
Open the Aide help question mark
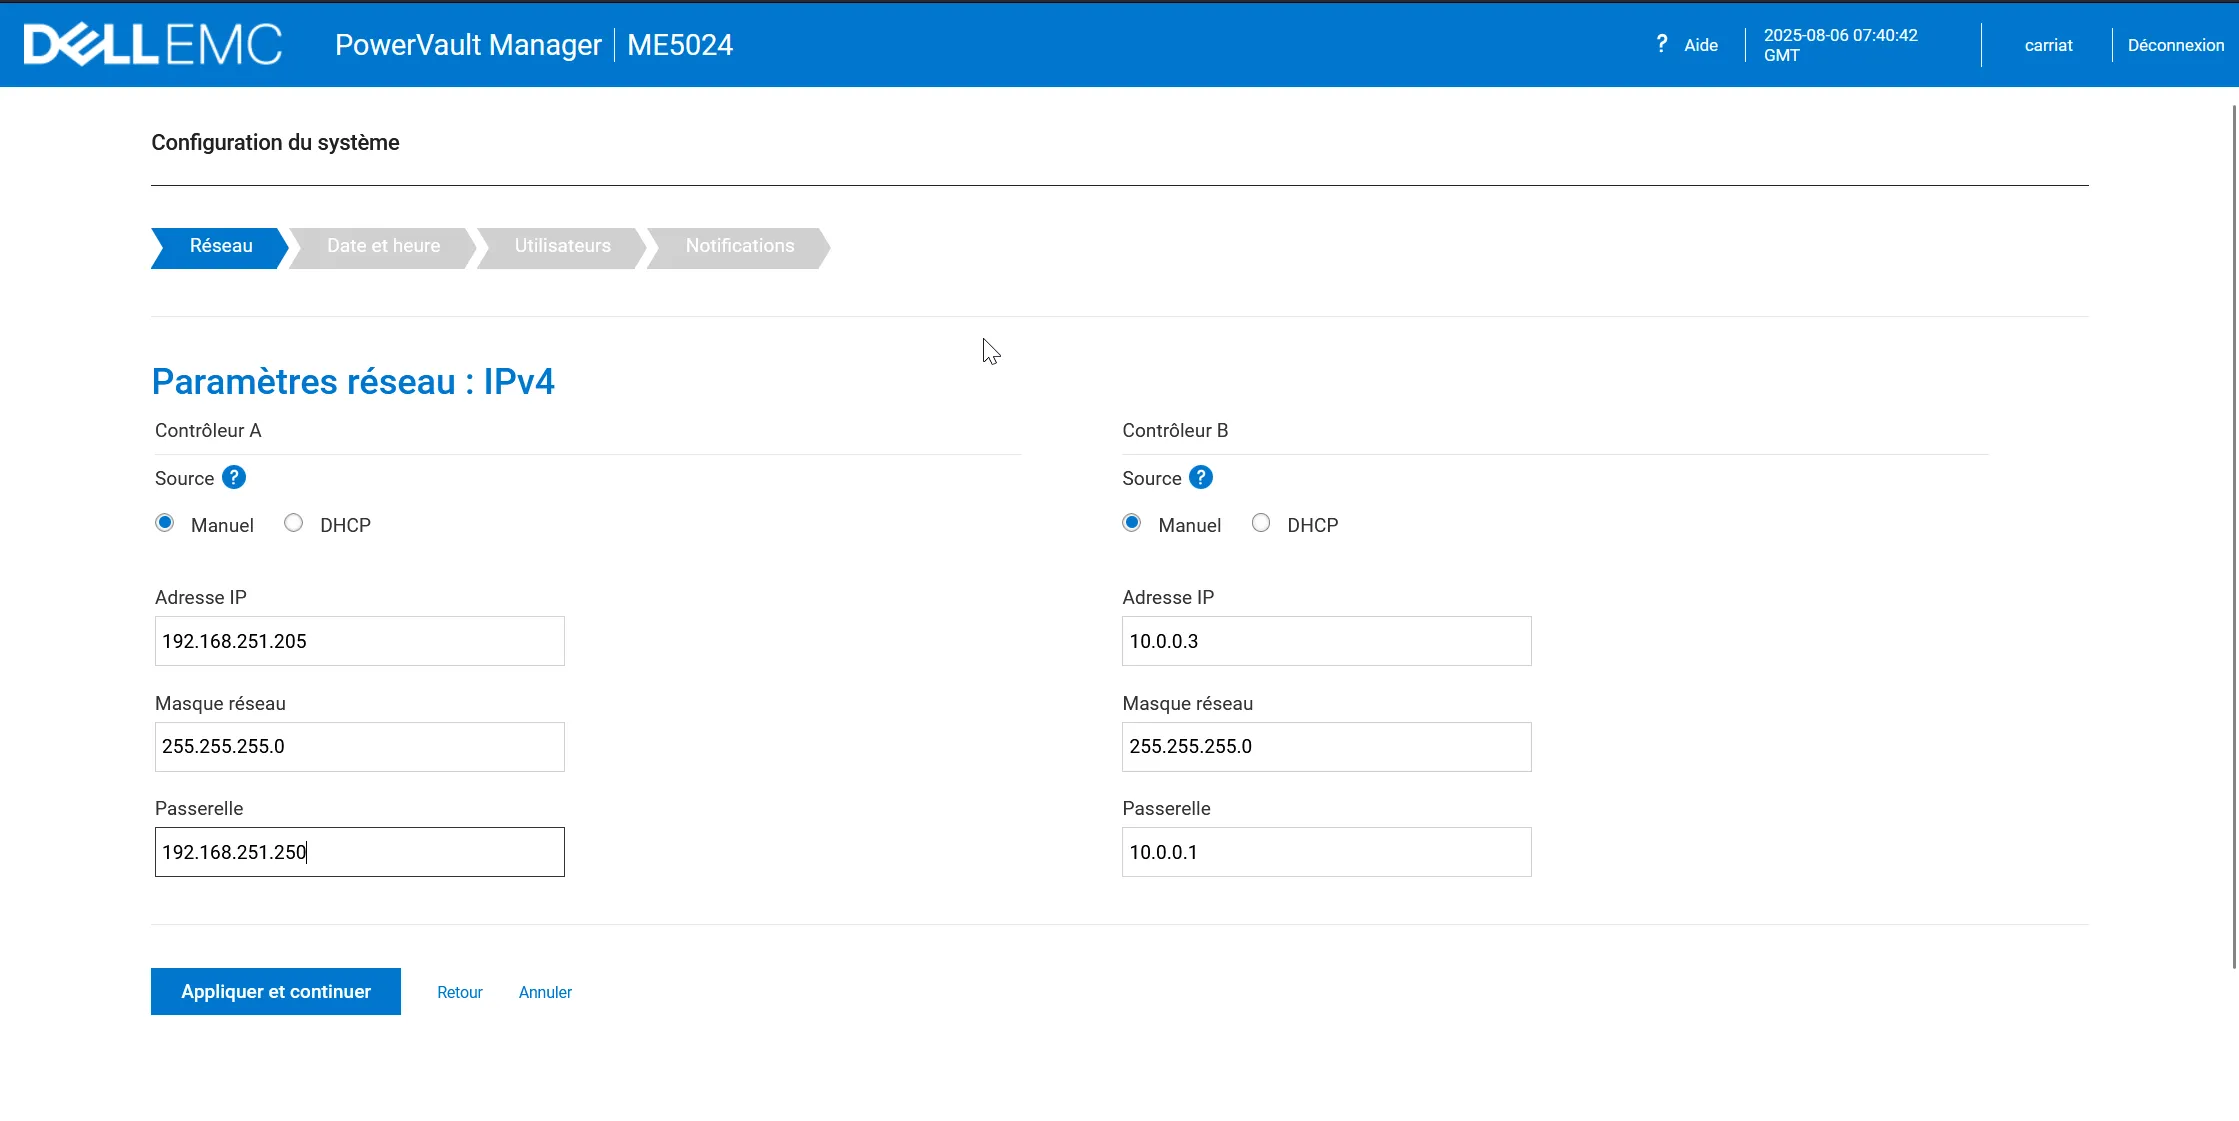point(1661,44)
